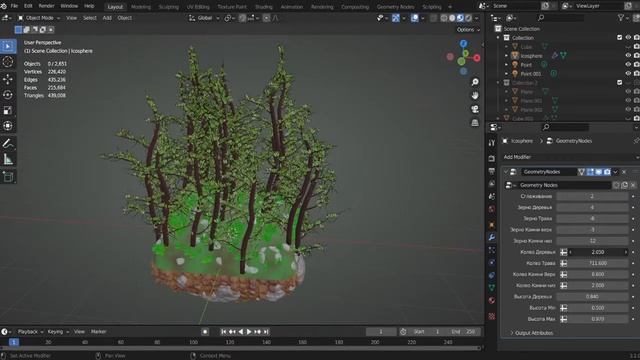Image resolution: width=640 pixels, height=360 pixels.
Task: Click the grass-count value field 711.600
Action: 598,263
